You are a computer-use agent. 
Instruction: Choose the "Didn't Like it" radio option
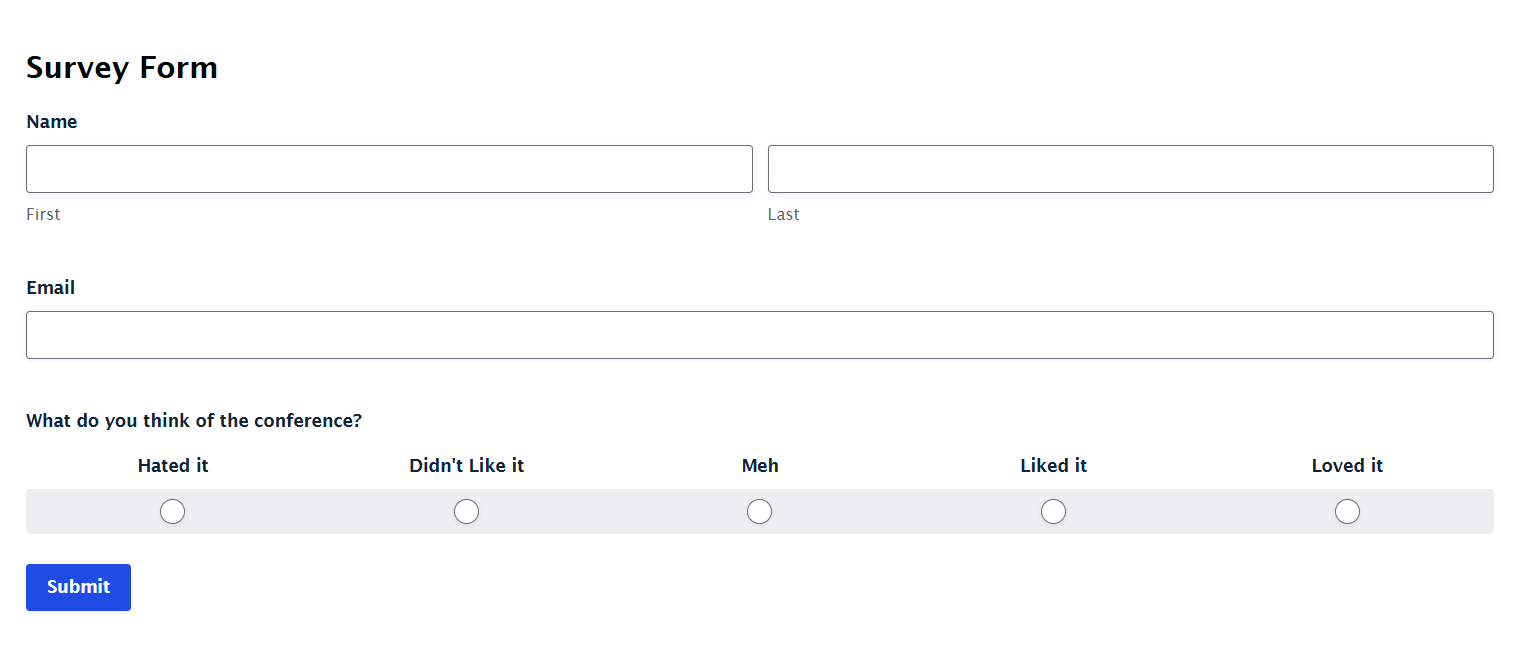[x=467, y=512]
